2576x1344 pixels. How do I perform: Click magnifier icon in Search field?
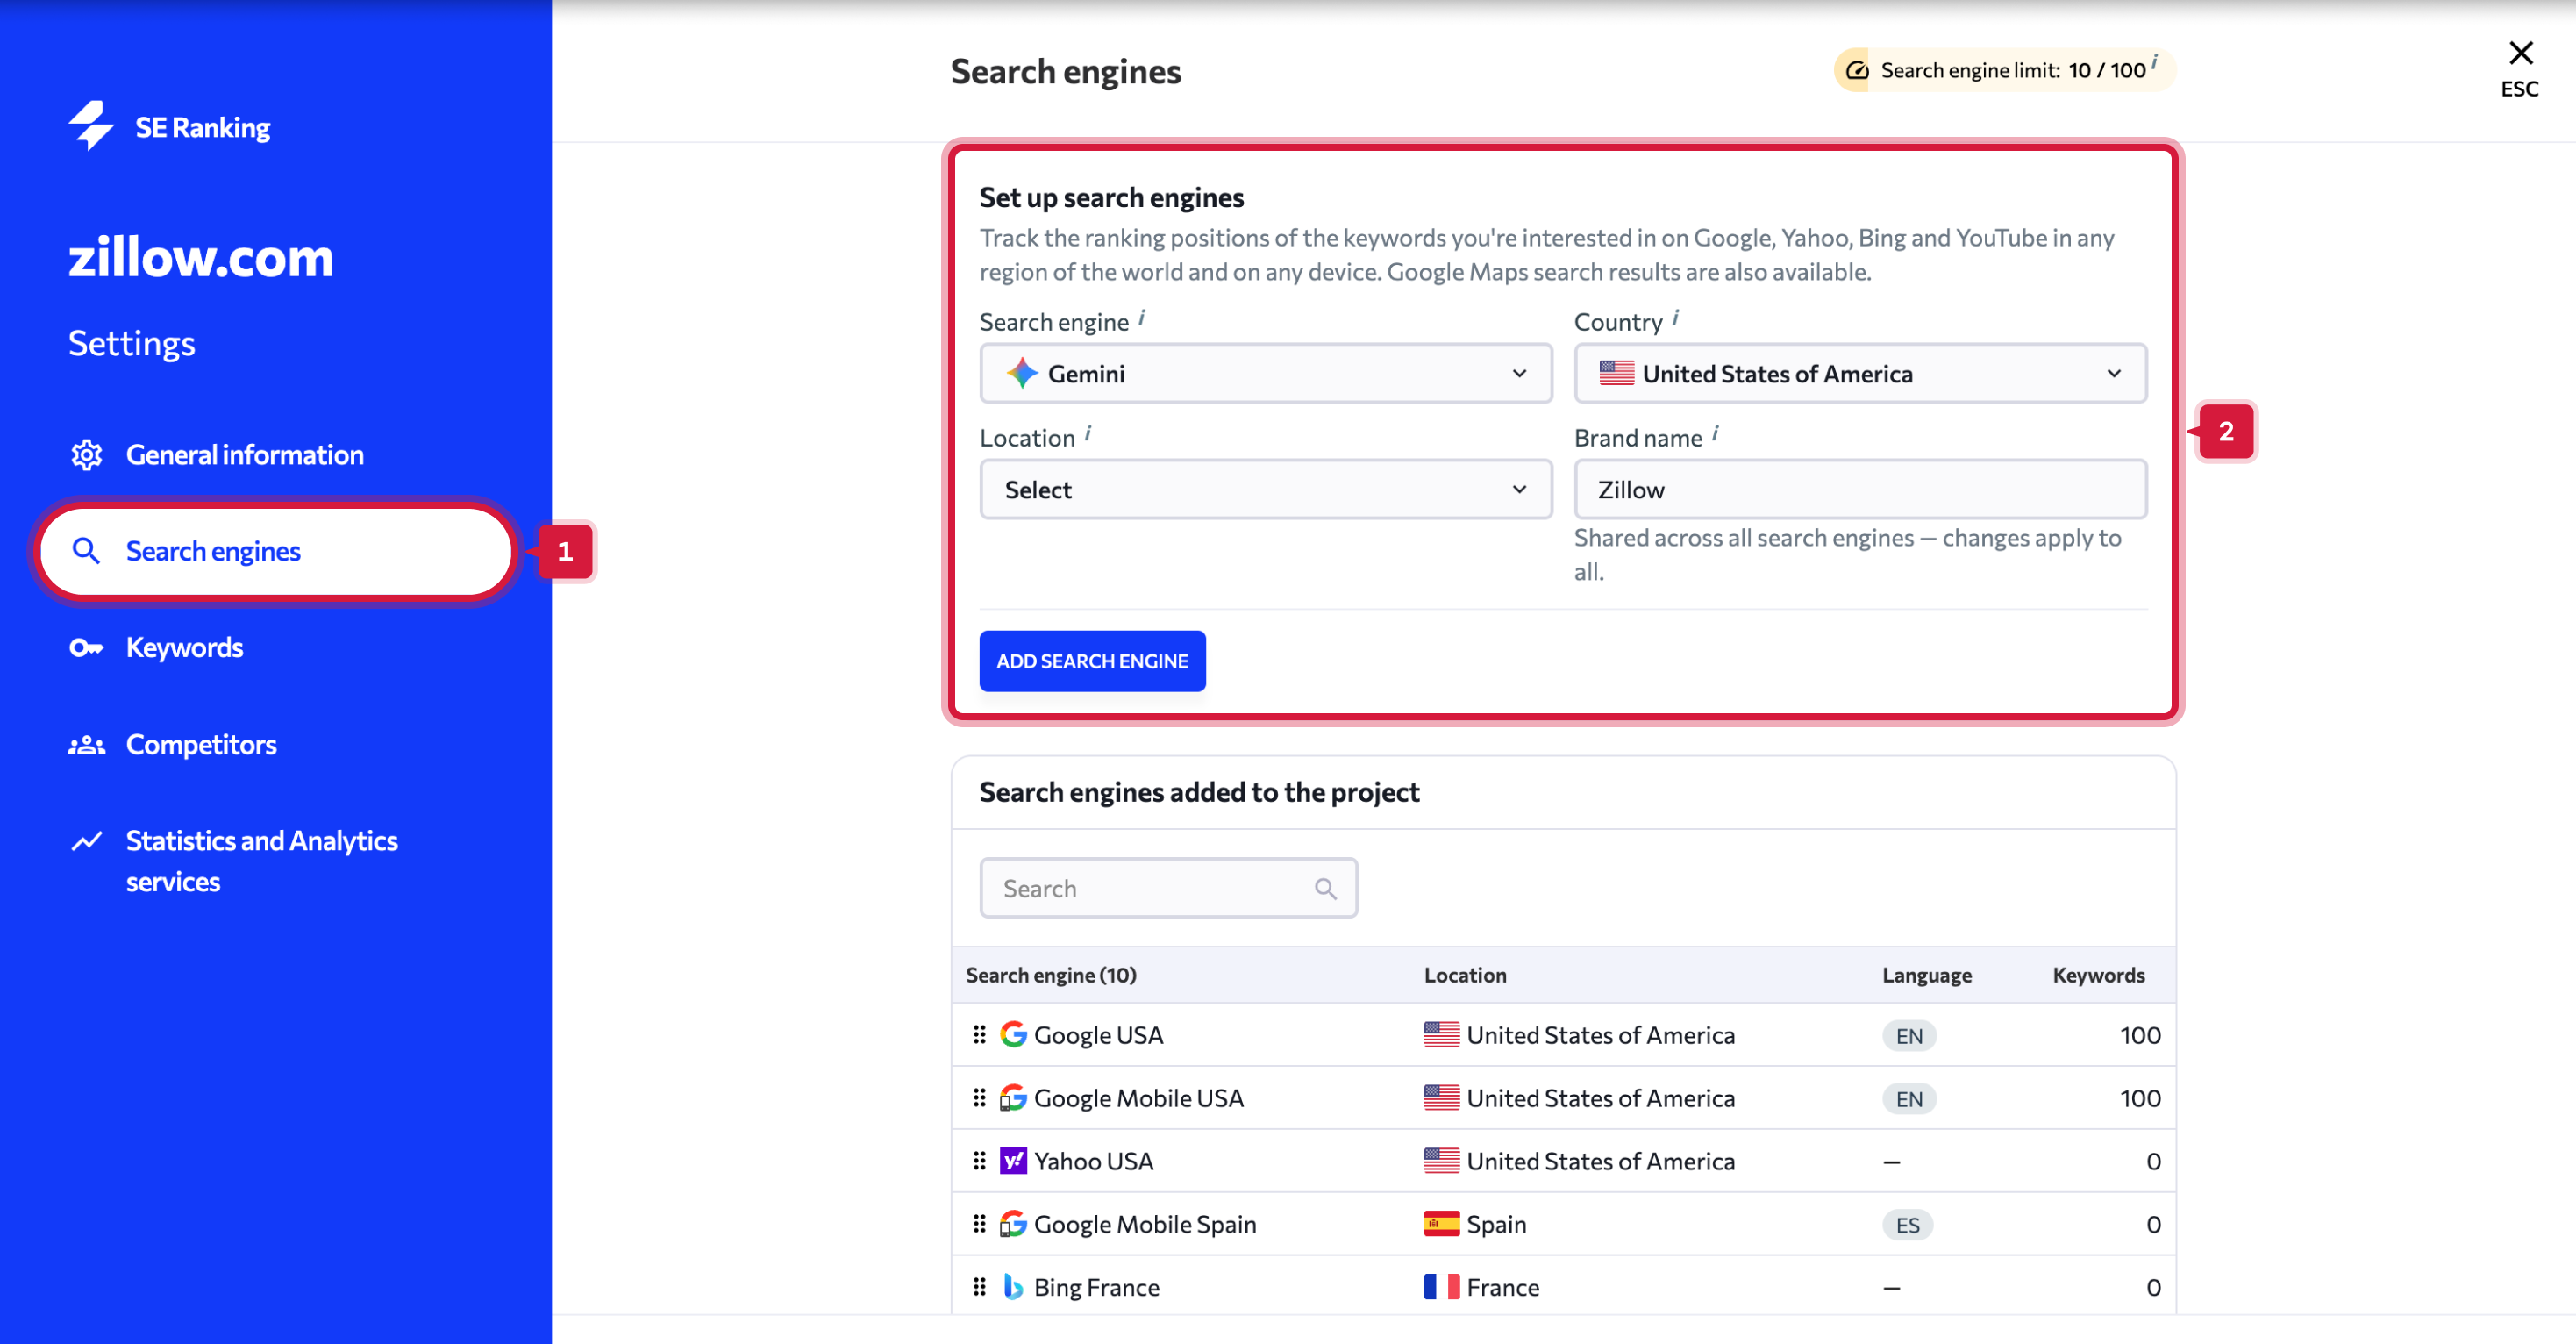click(x=1325, y=888)
